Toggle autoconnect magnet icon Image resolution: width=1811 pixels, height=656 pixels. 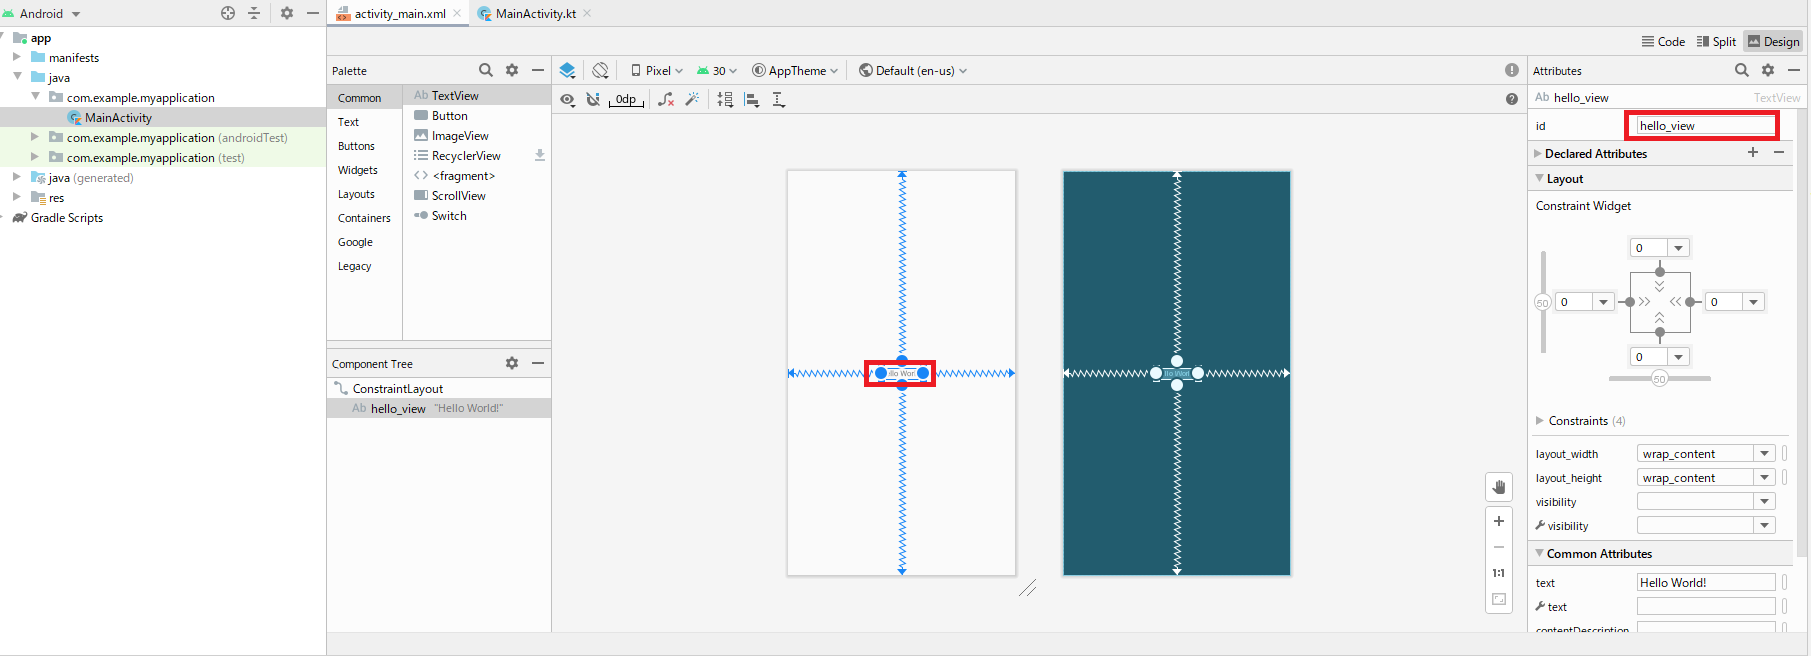593,99
